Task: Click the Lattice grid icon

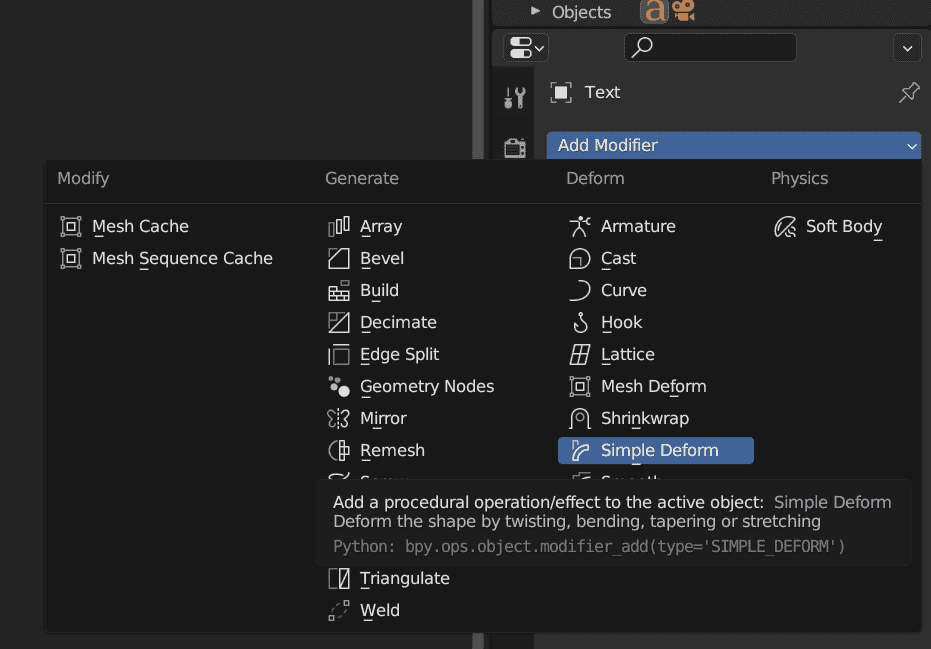Action: tap(580, 354)
